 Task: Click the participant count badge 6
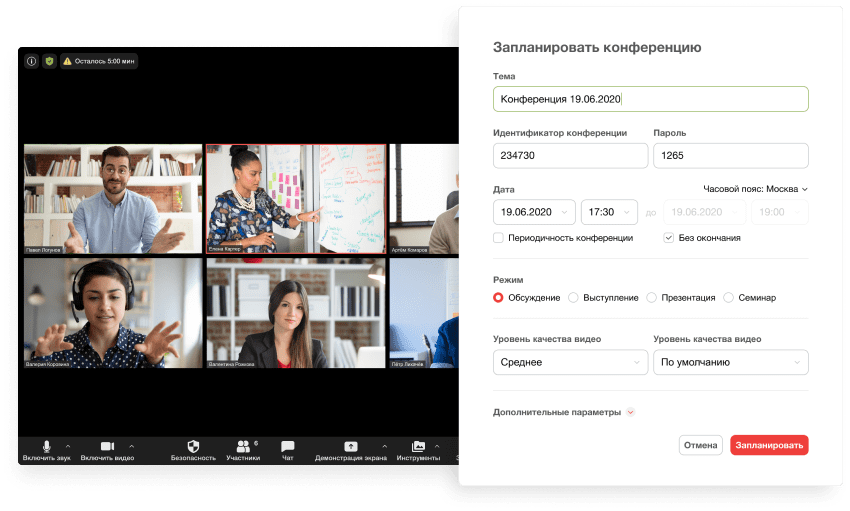pos(256,443)
